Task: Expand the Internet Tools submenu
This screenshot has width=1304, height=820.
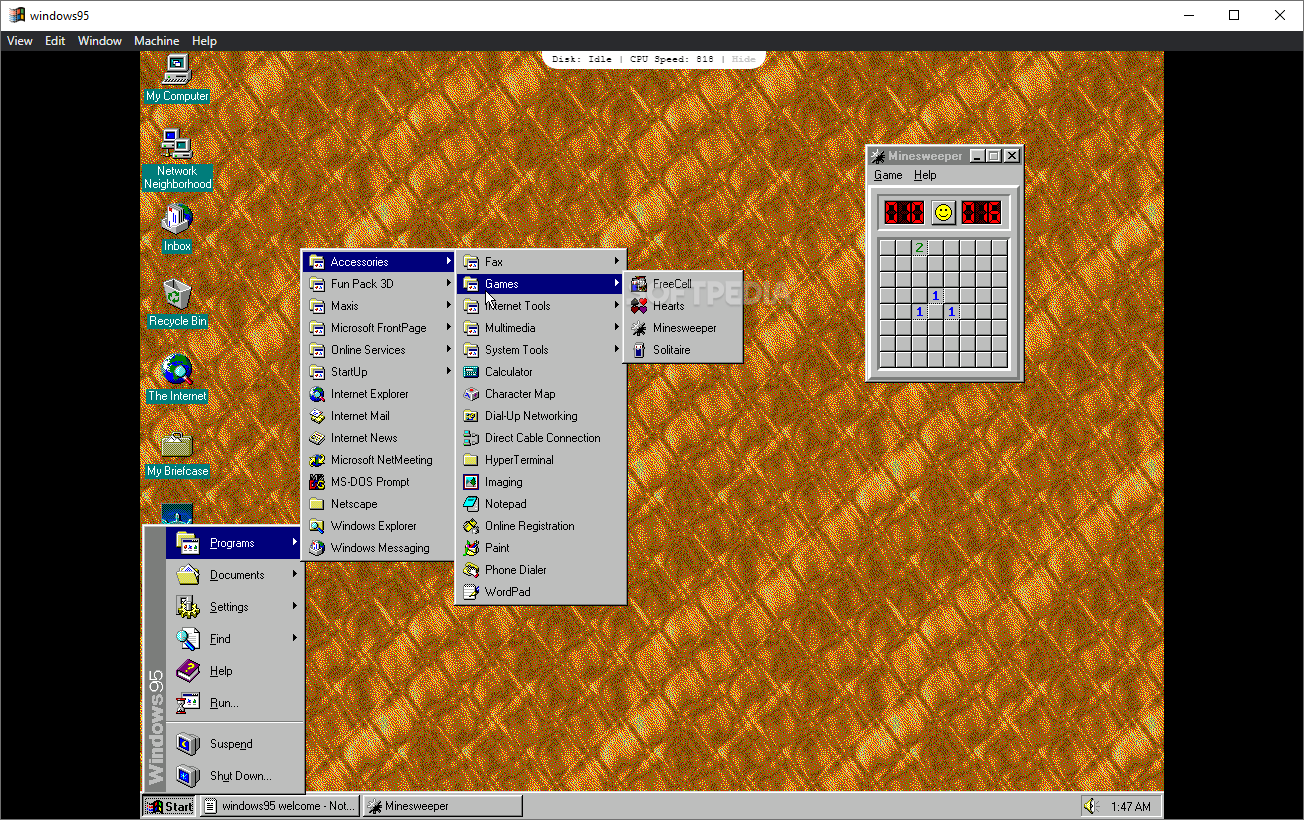Action: 541,306
